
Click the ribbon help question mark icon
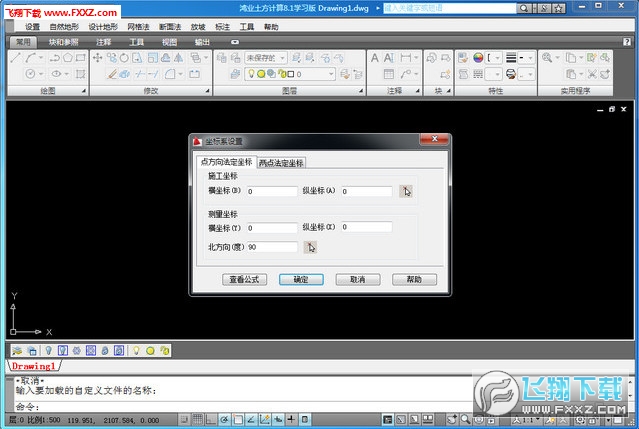click(627, 42)
